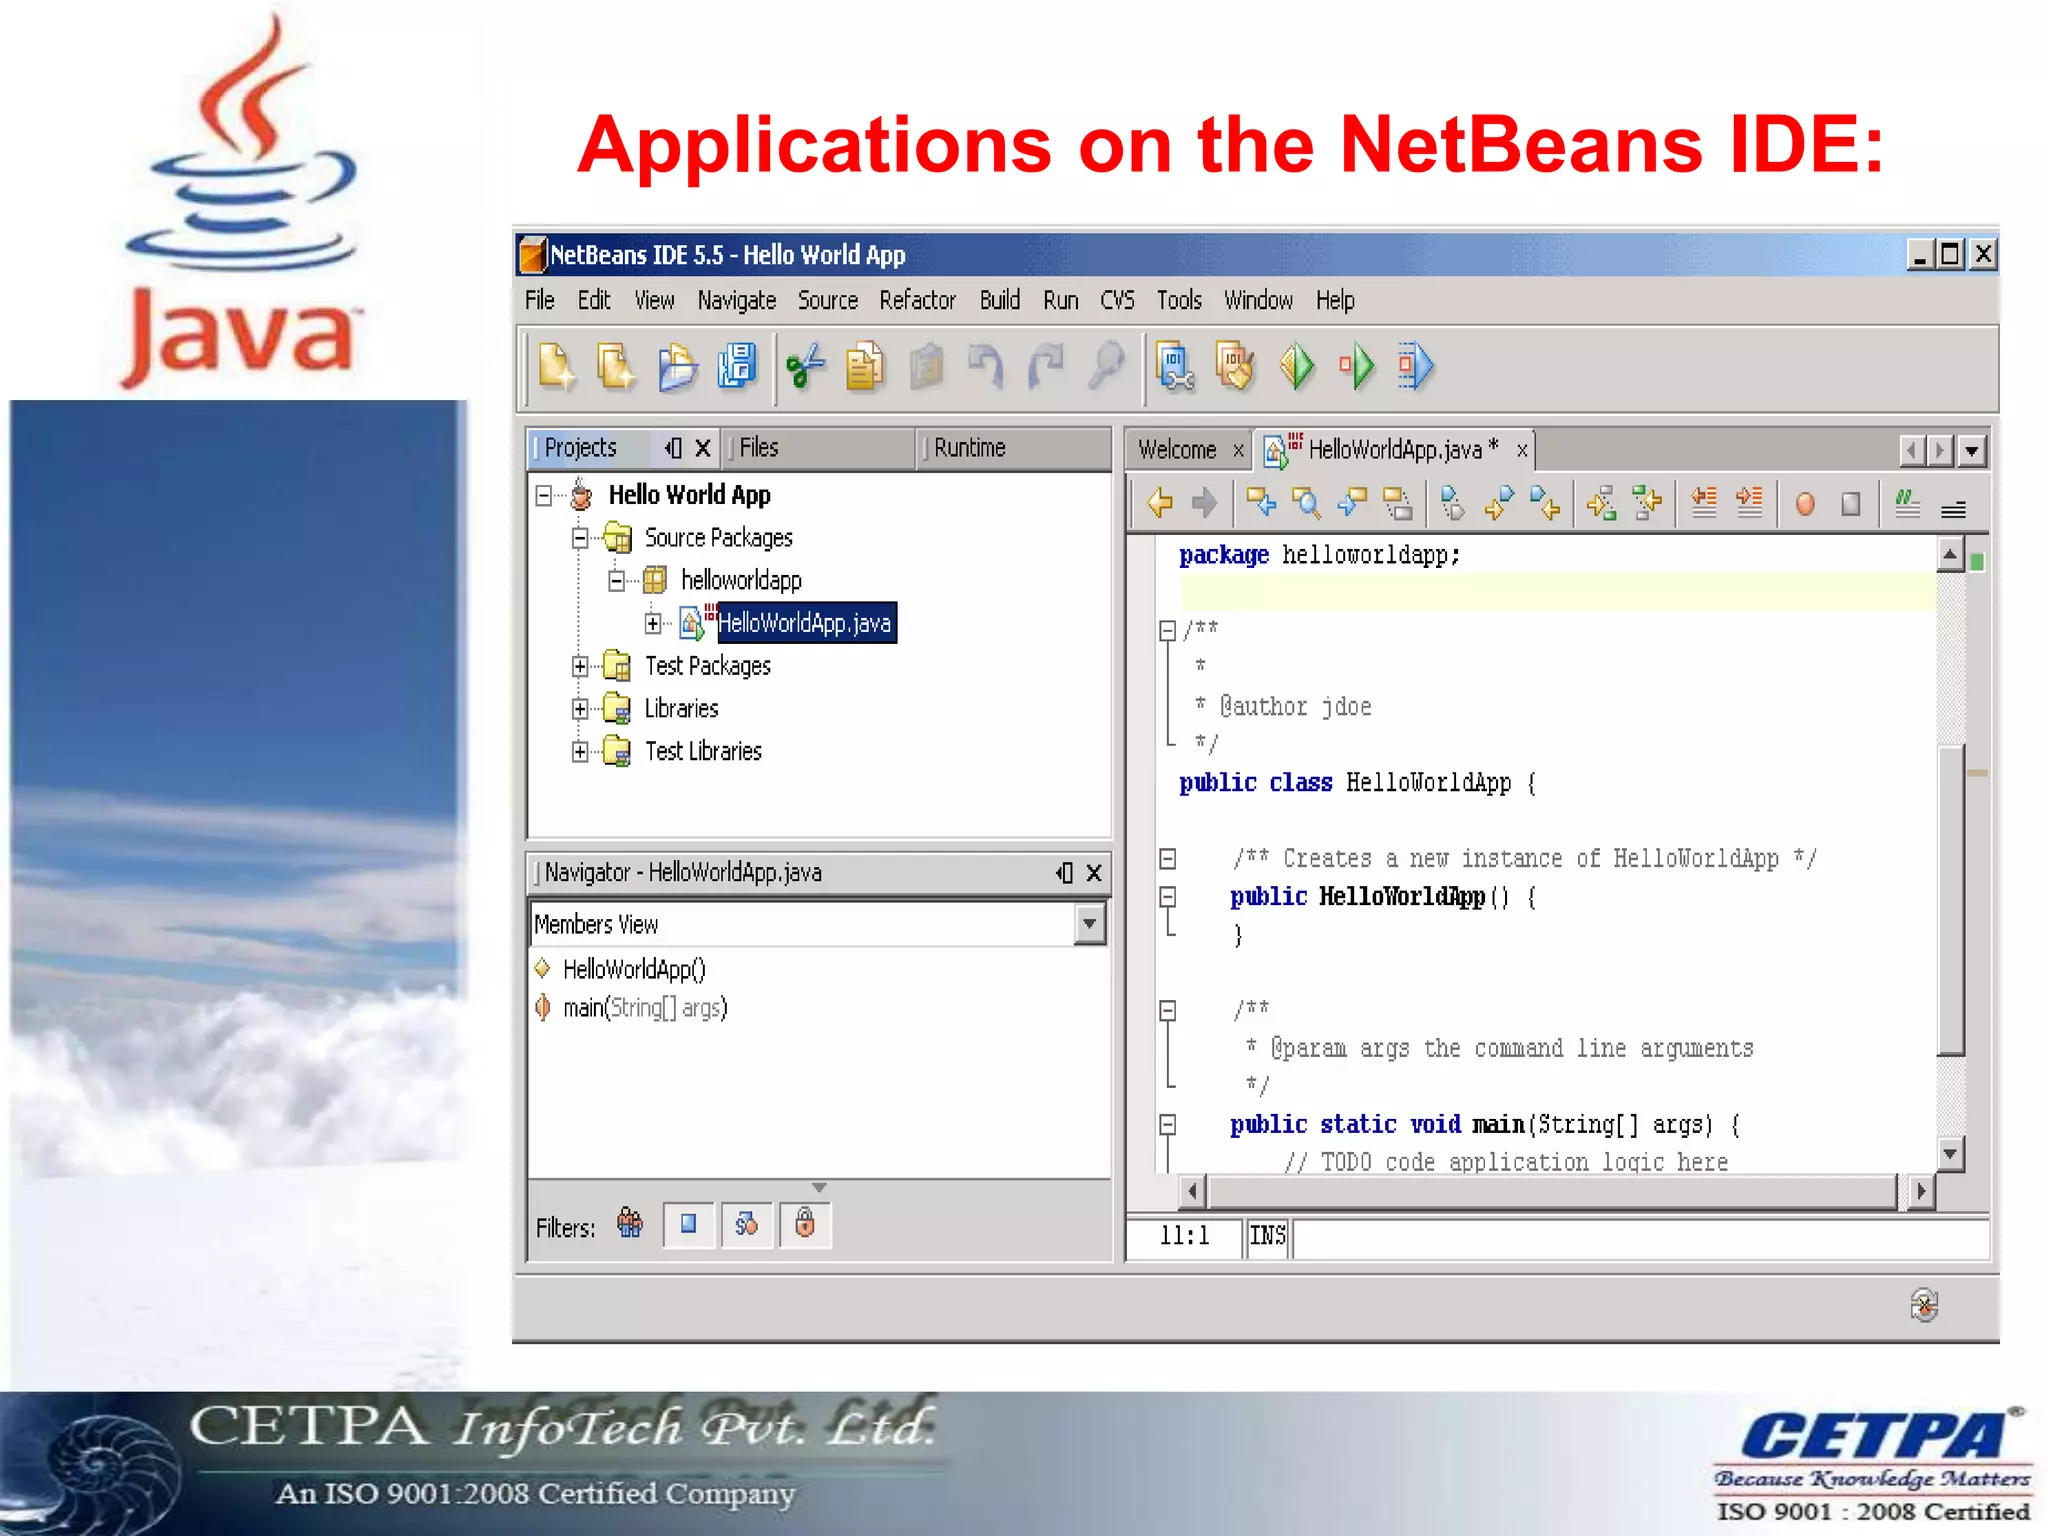Open the Navigate menu

click(x=737, y=300)
